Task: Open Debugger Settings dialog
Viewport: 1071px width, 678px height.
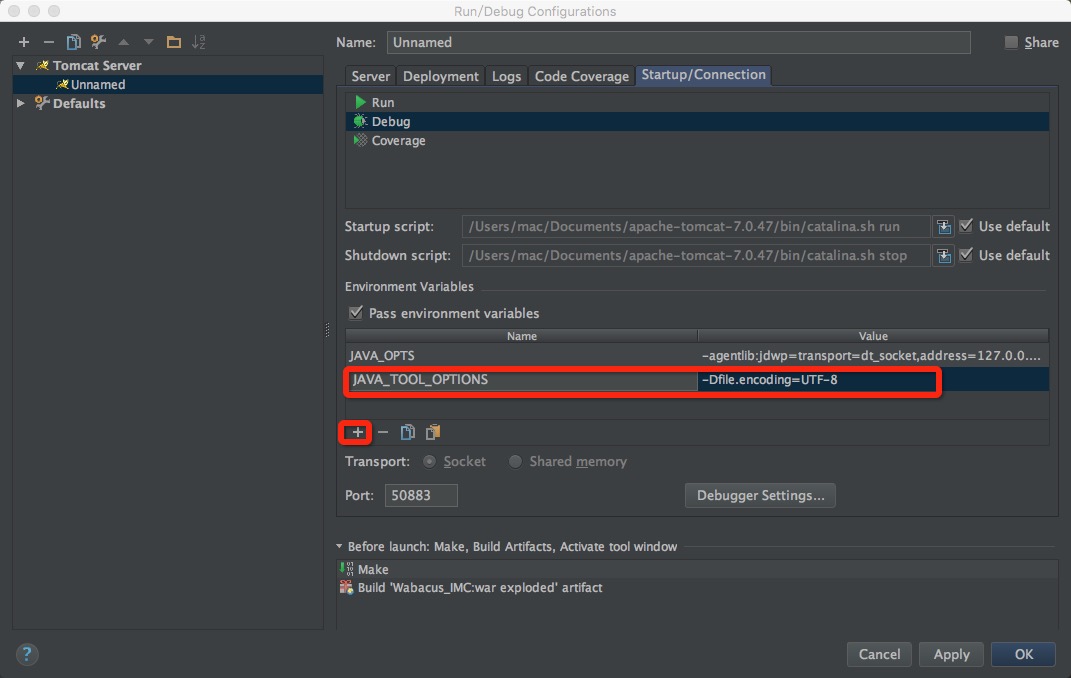Action: click(760, 495)
